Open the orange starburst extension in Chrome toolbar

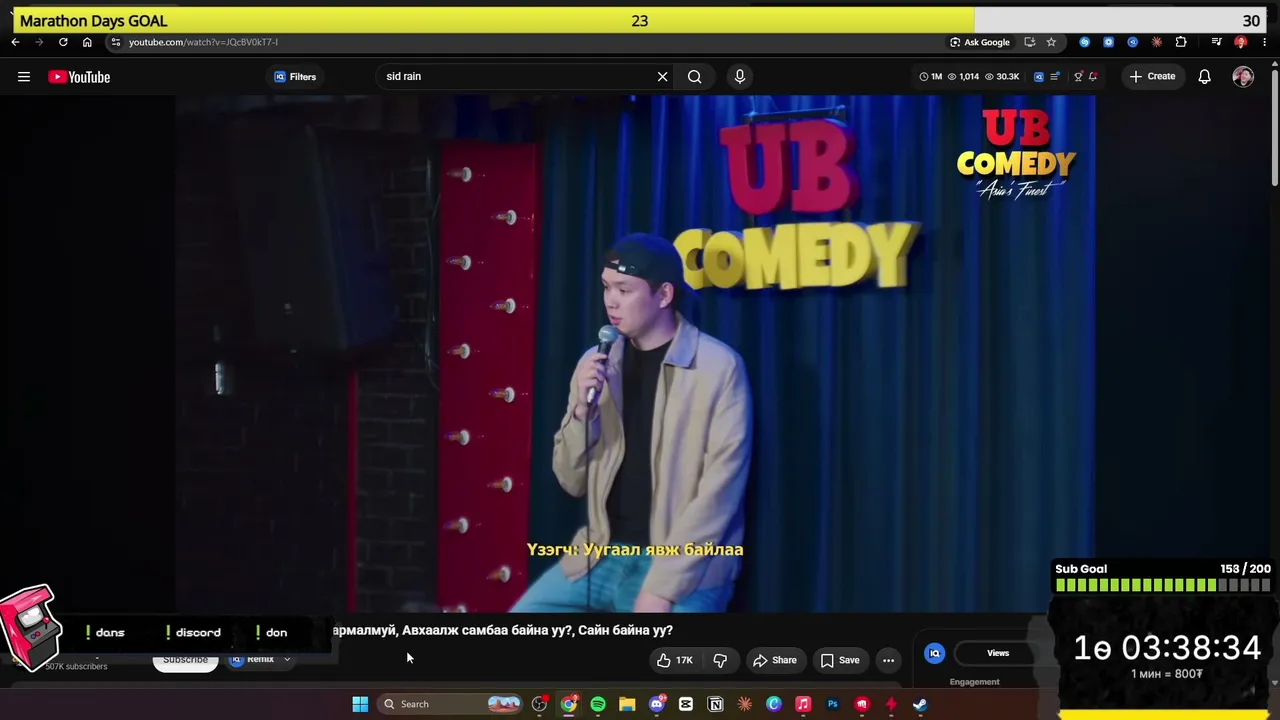(x=1157, y=42)
